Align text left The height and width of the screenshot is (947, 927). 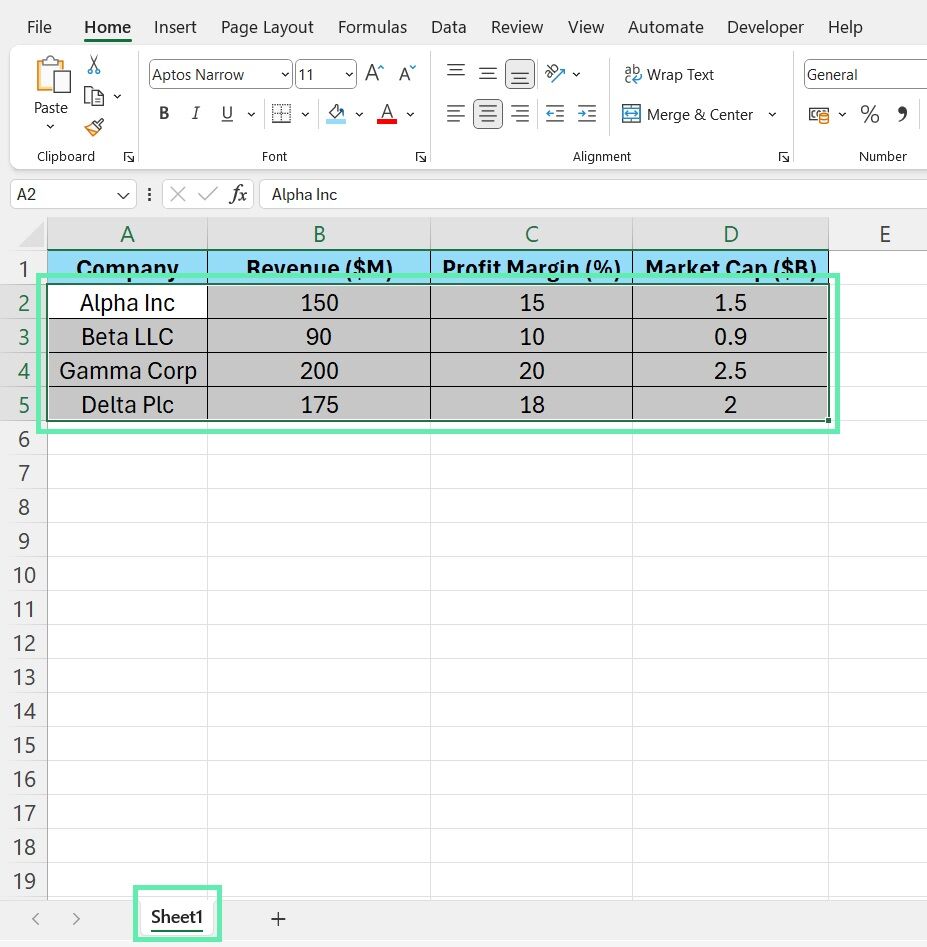[x=456, y=114]
